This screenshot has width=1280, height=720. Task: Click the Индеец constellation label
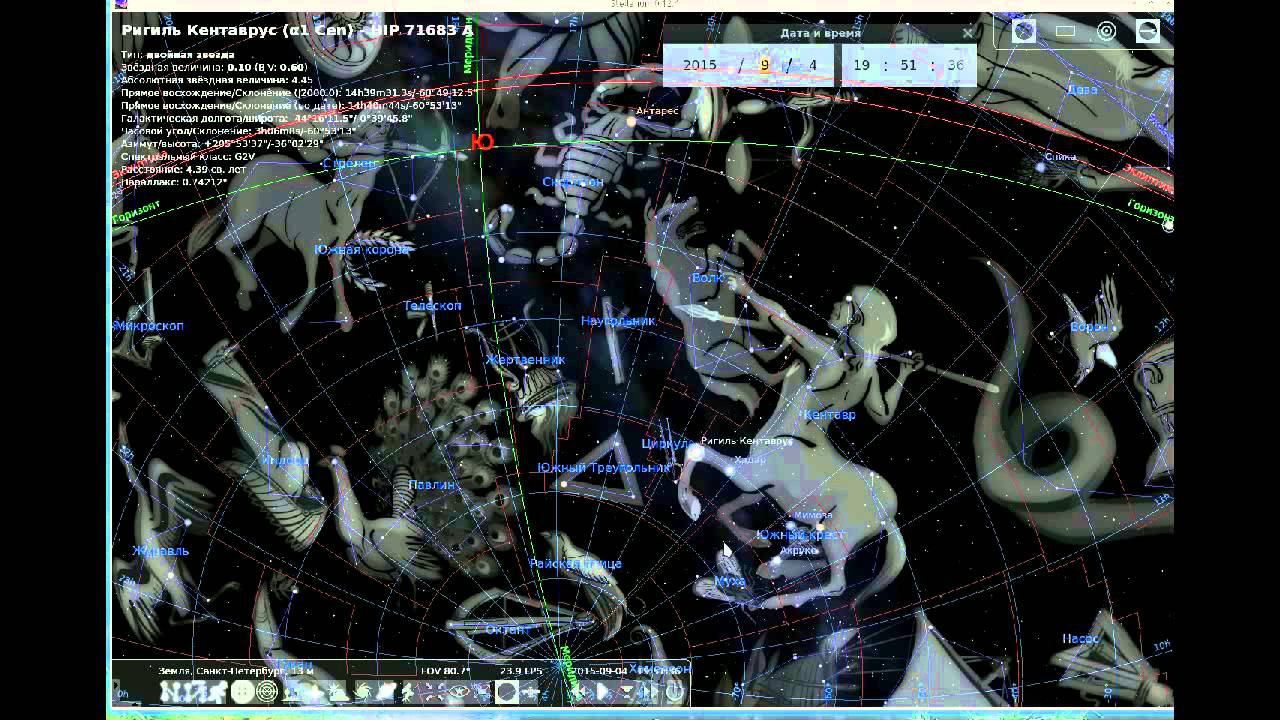[x=284, y=461]
